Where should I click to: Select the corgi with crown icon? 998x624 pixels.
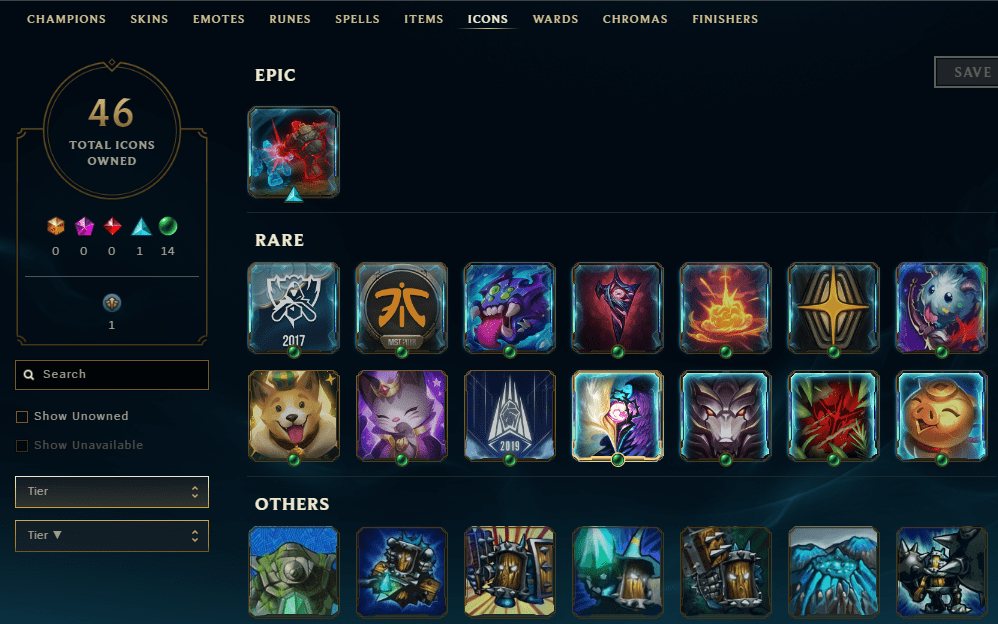point(293,416)
